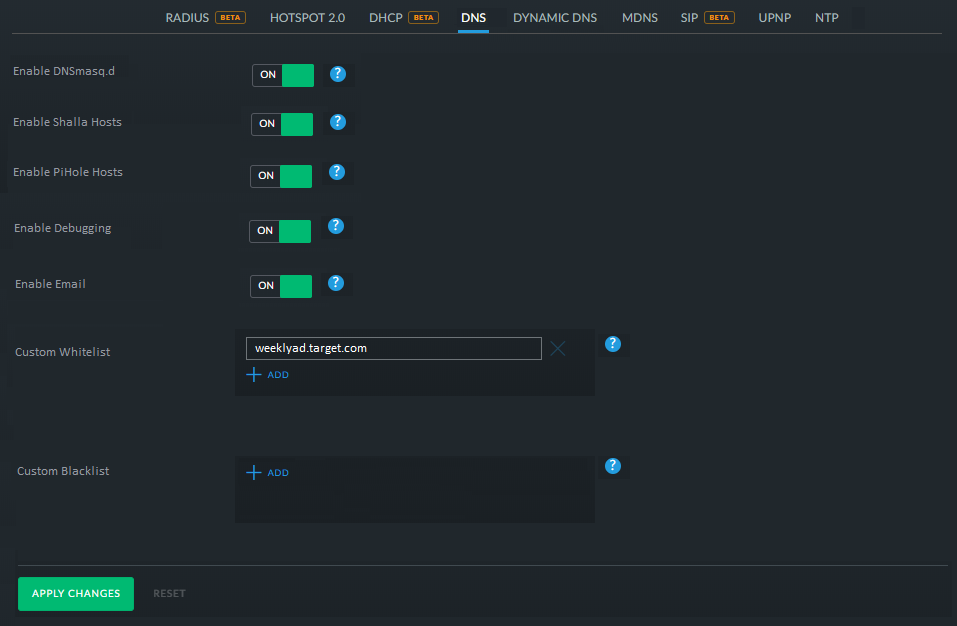
Task: Click Custom Blacklist help question mark
Action: click(613, 466)
